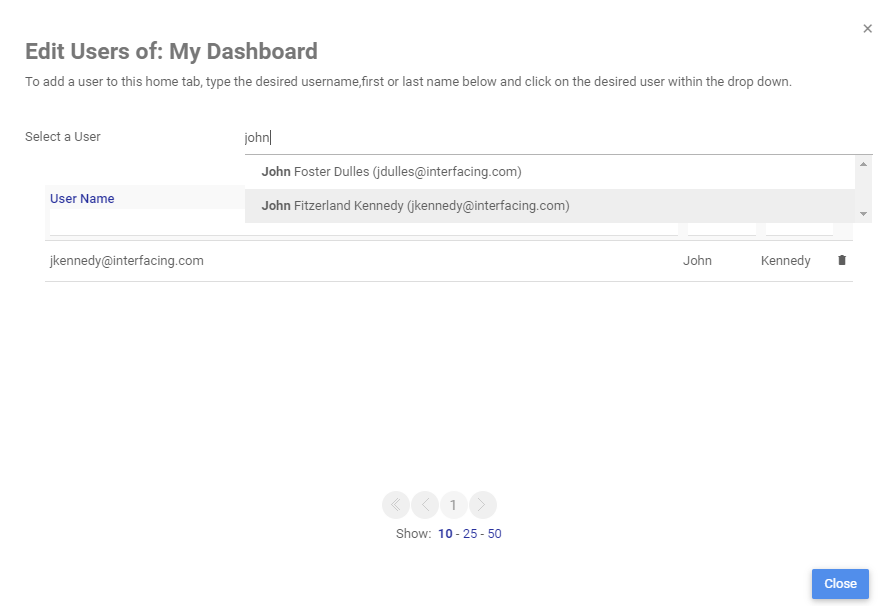Go to the first page of users
This screenshot has width=896, height=606.
396,505
